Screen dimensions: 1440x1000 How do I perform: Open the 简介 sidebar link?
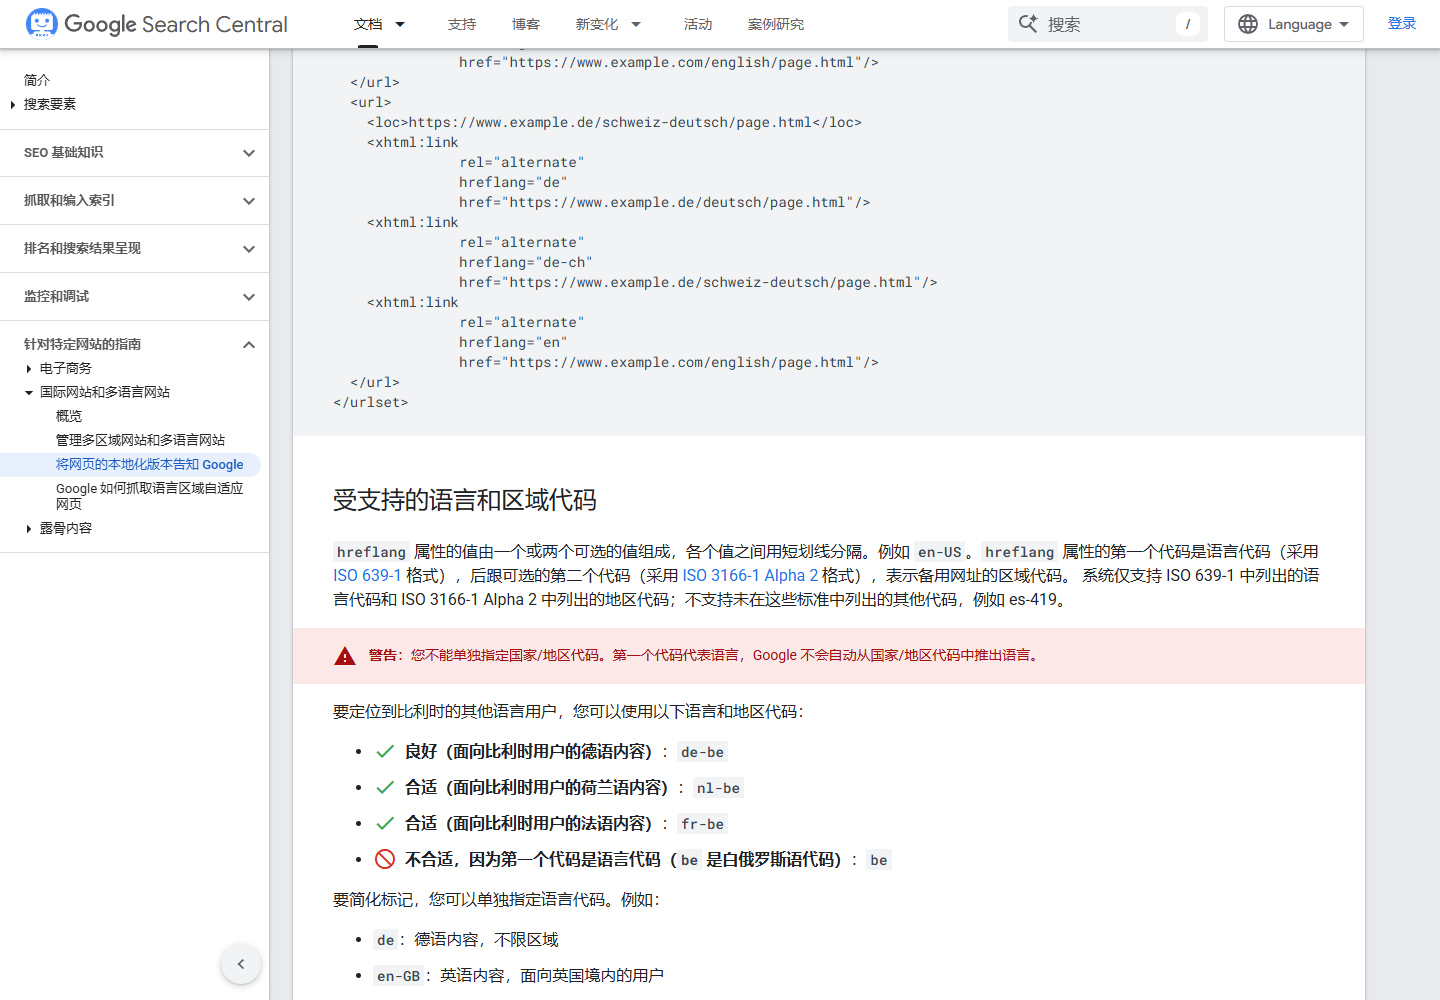[x=37, y=80]
